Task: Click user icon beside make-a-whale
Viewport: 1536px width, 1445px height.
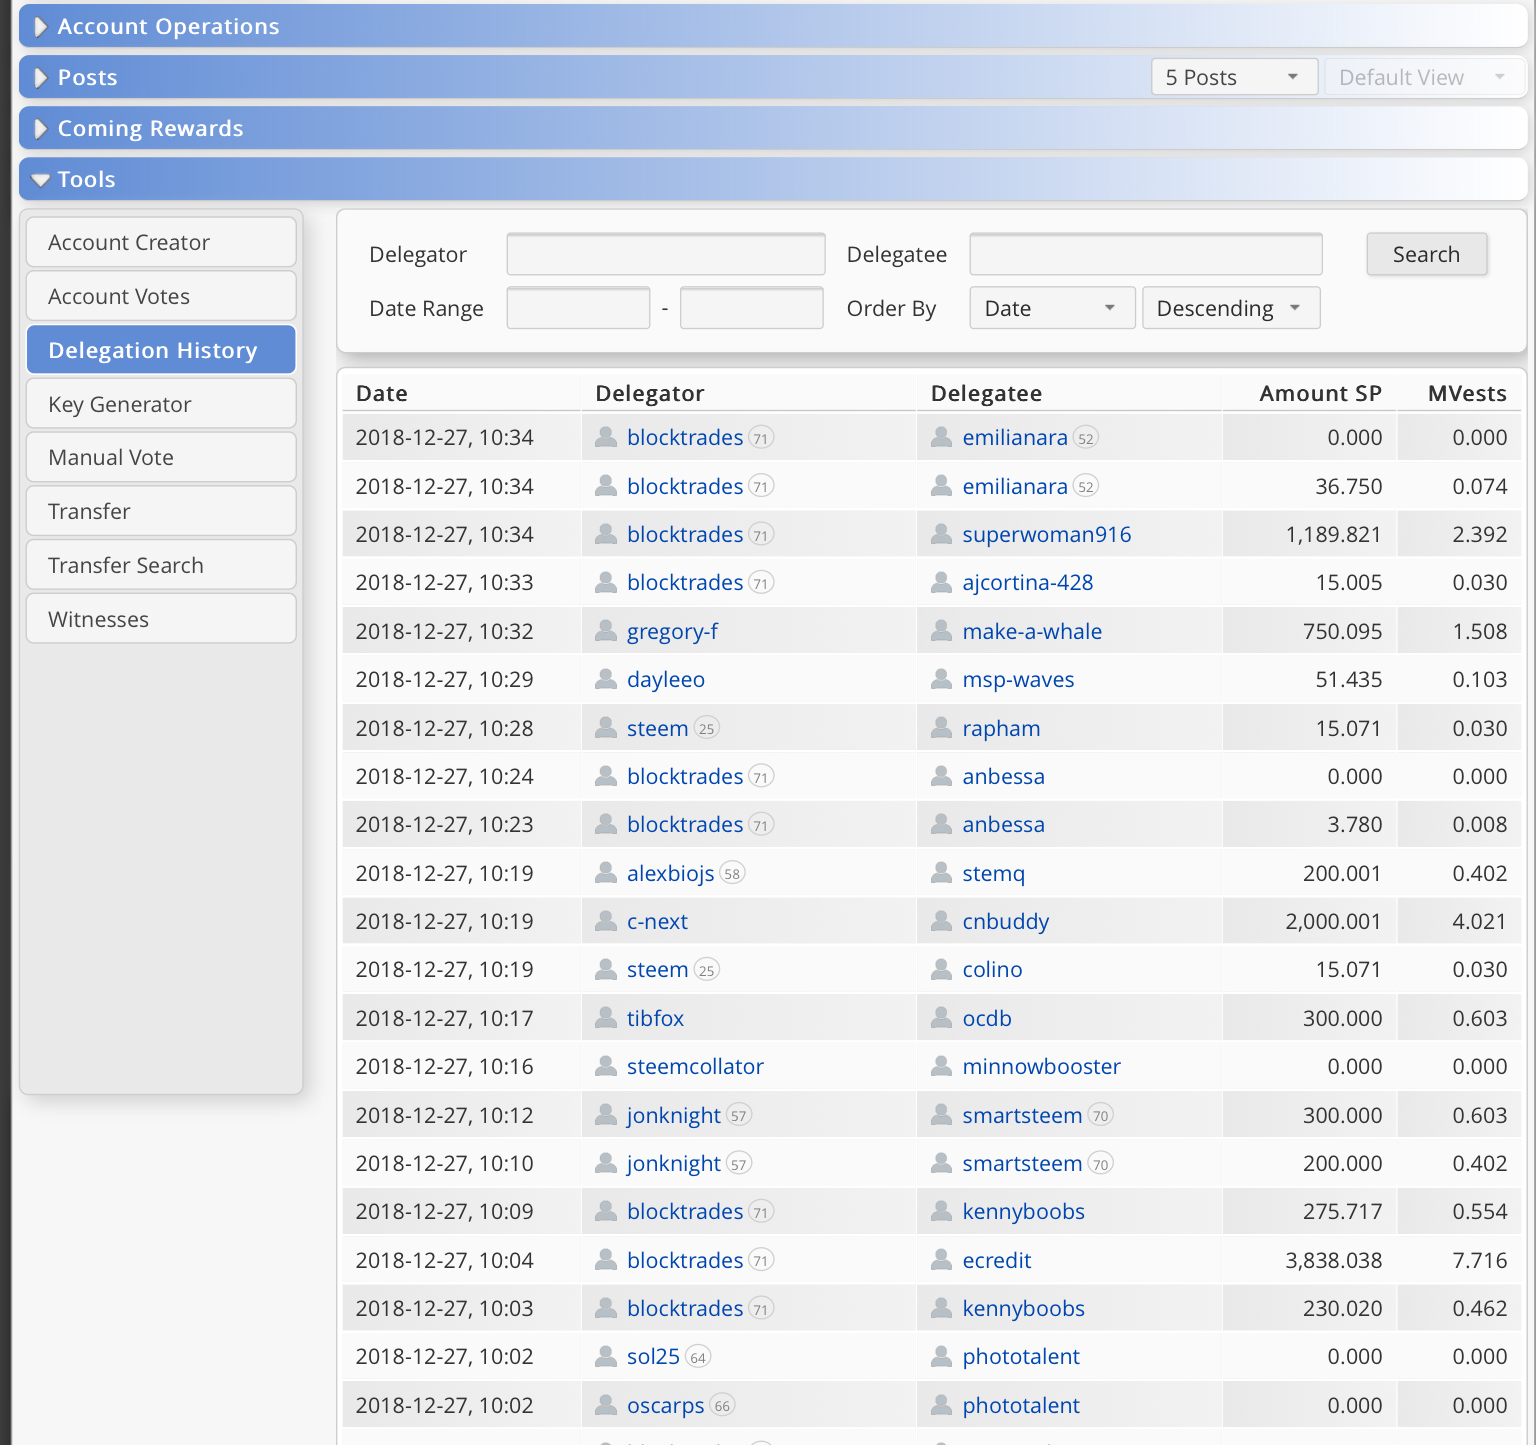Action: (x=941, y=631)
